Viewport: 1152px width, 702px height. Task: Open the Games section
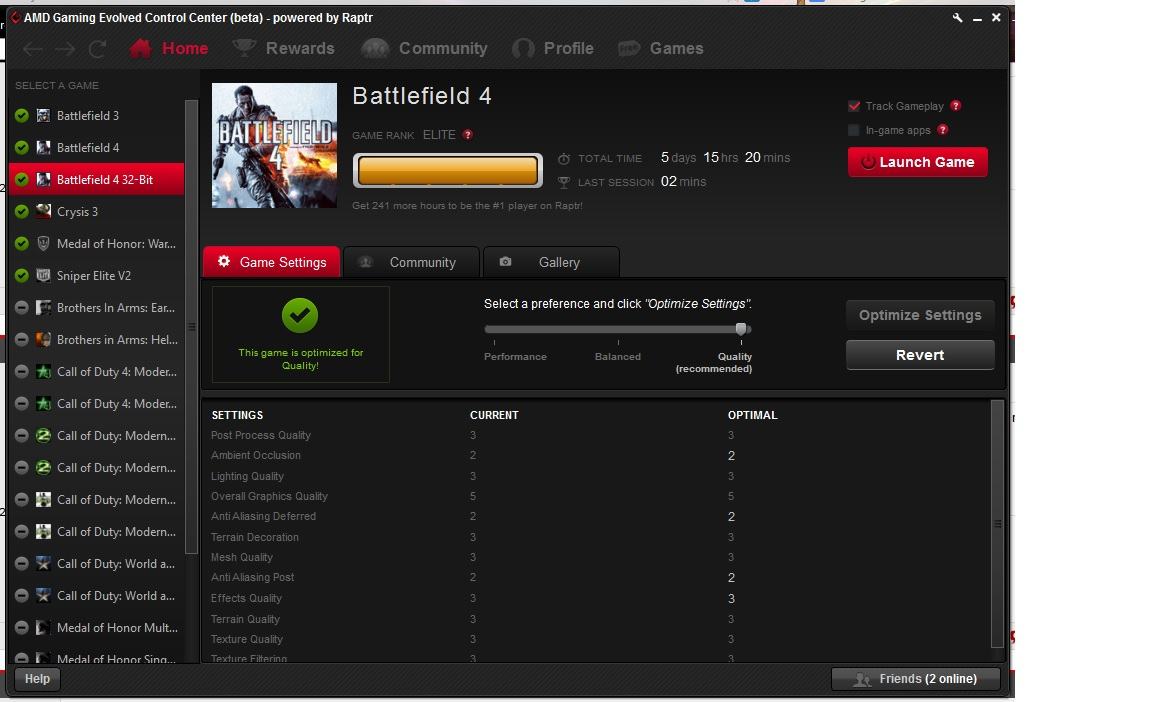pyautogui.click(x=660, y=48)
